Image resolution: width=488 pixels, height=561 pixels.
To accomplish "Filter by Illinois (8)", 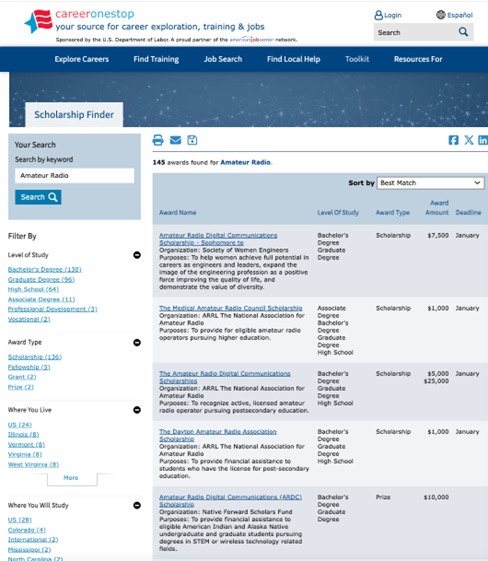I will [x=23, y=434].
